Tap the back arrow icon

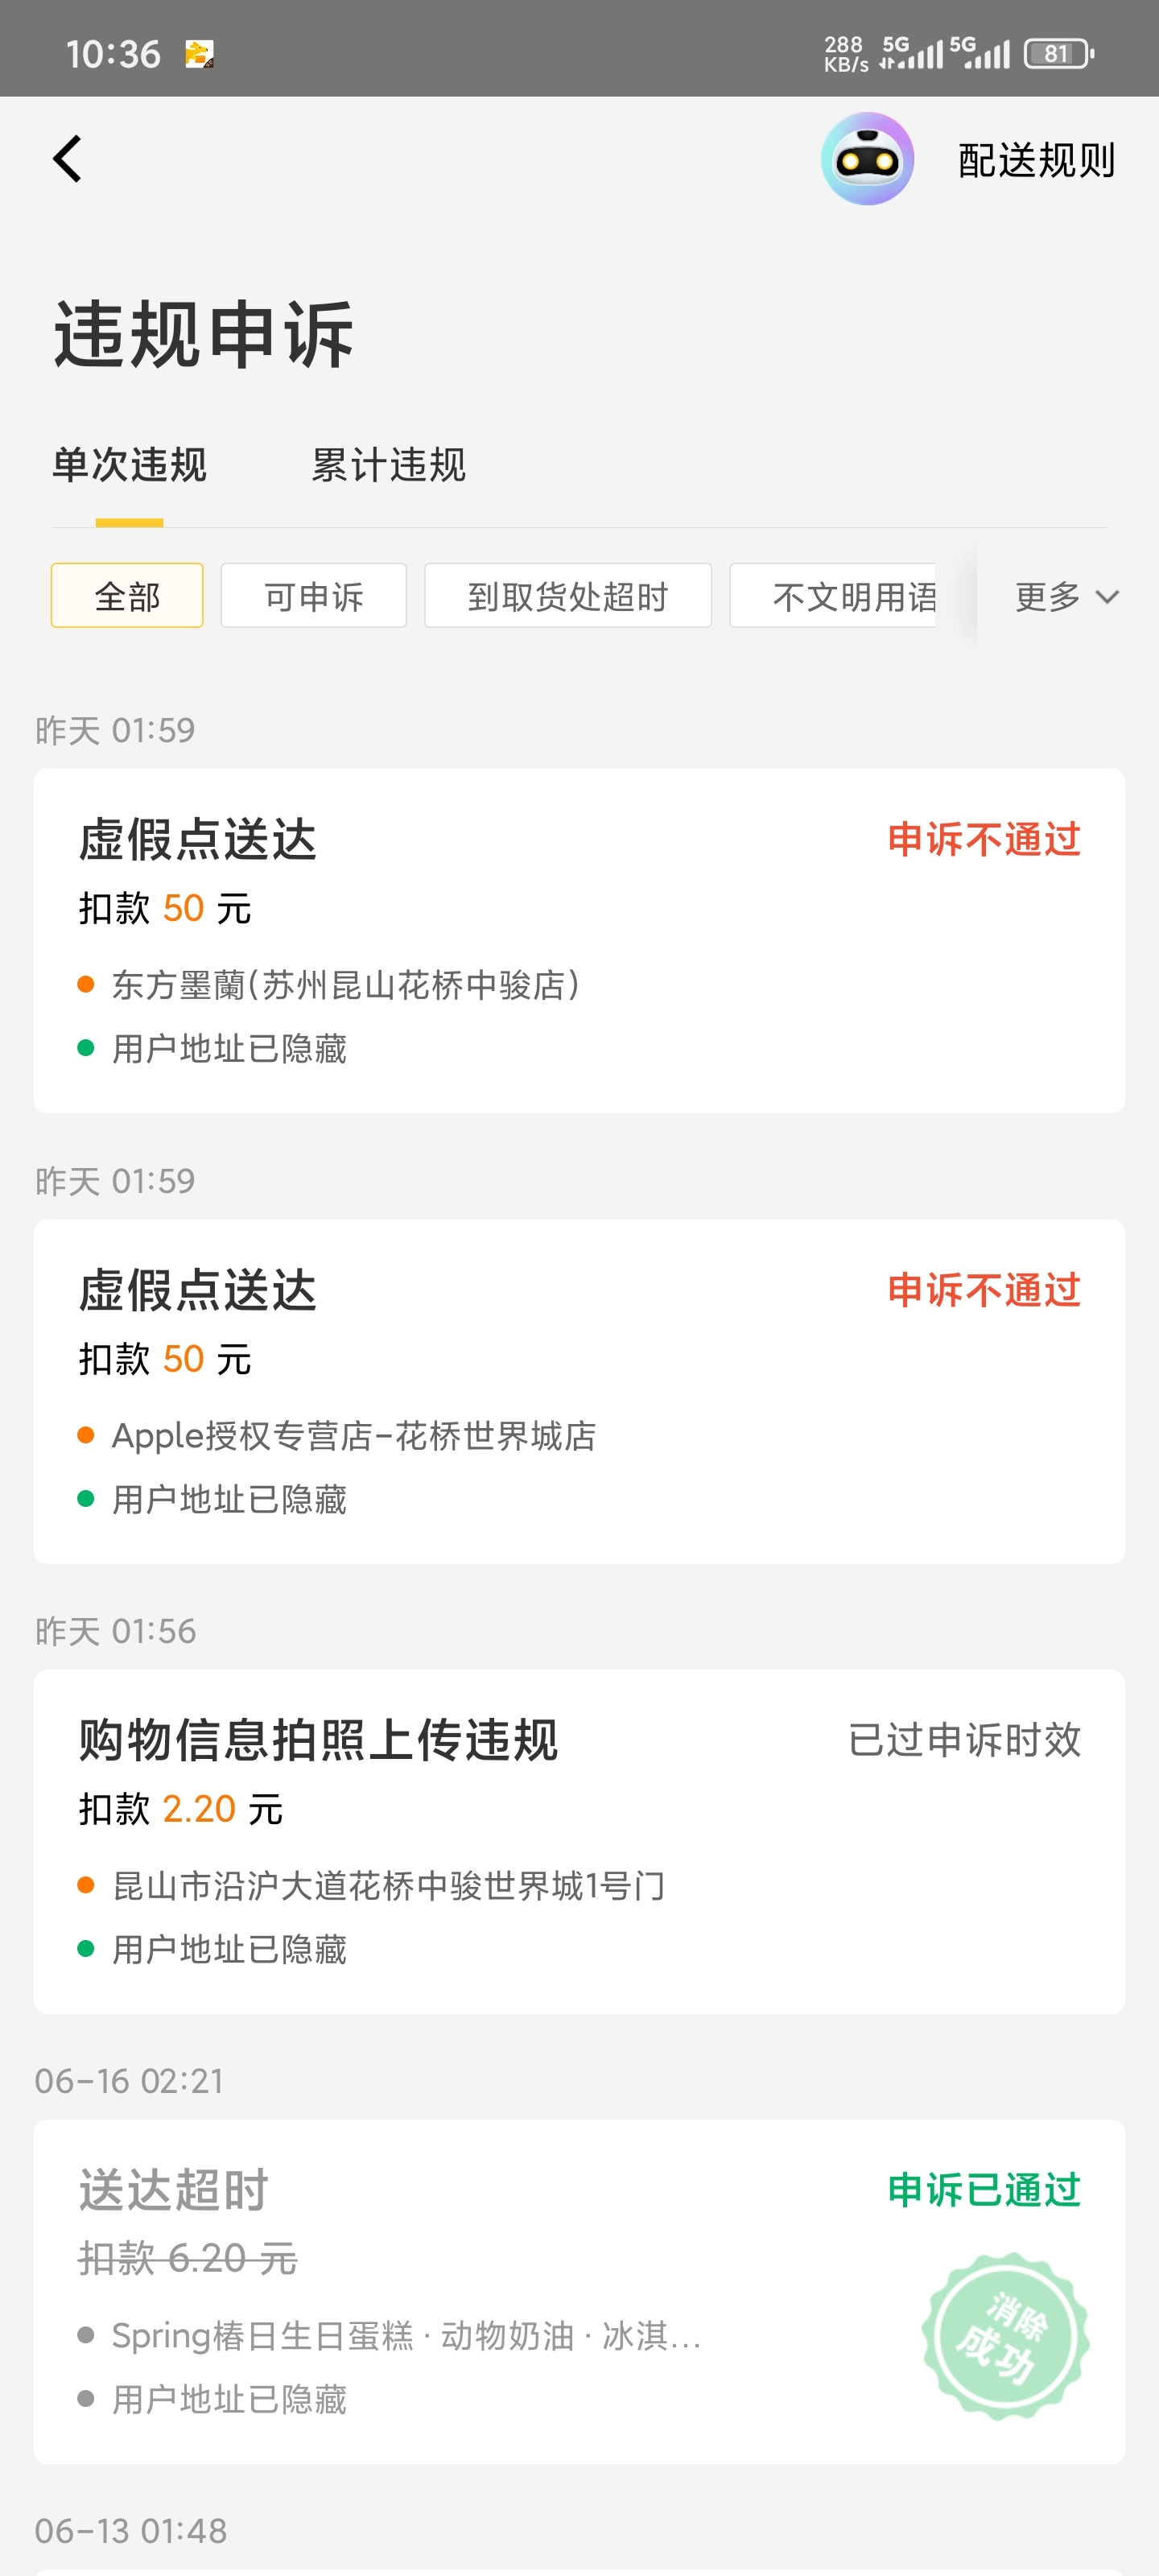(x=67, y=159)
